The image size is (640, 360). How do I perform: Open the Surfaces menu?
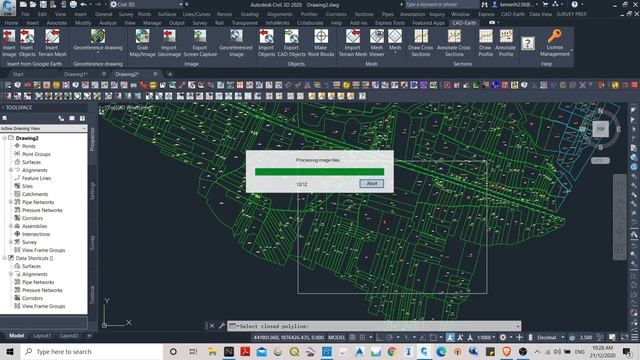coord(167,14)
